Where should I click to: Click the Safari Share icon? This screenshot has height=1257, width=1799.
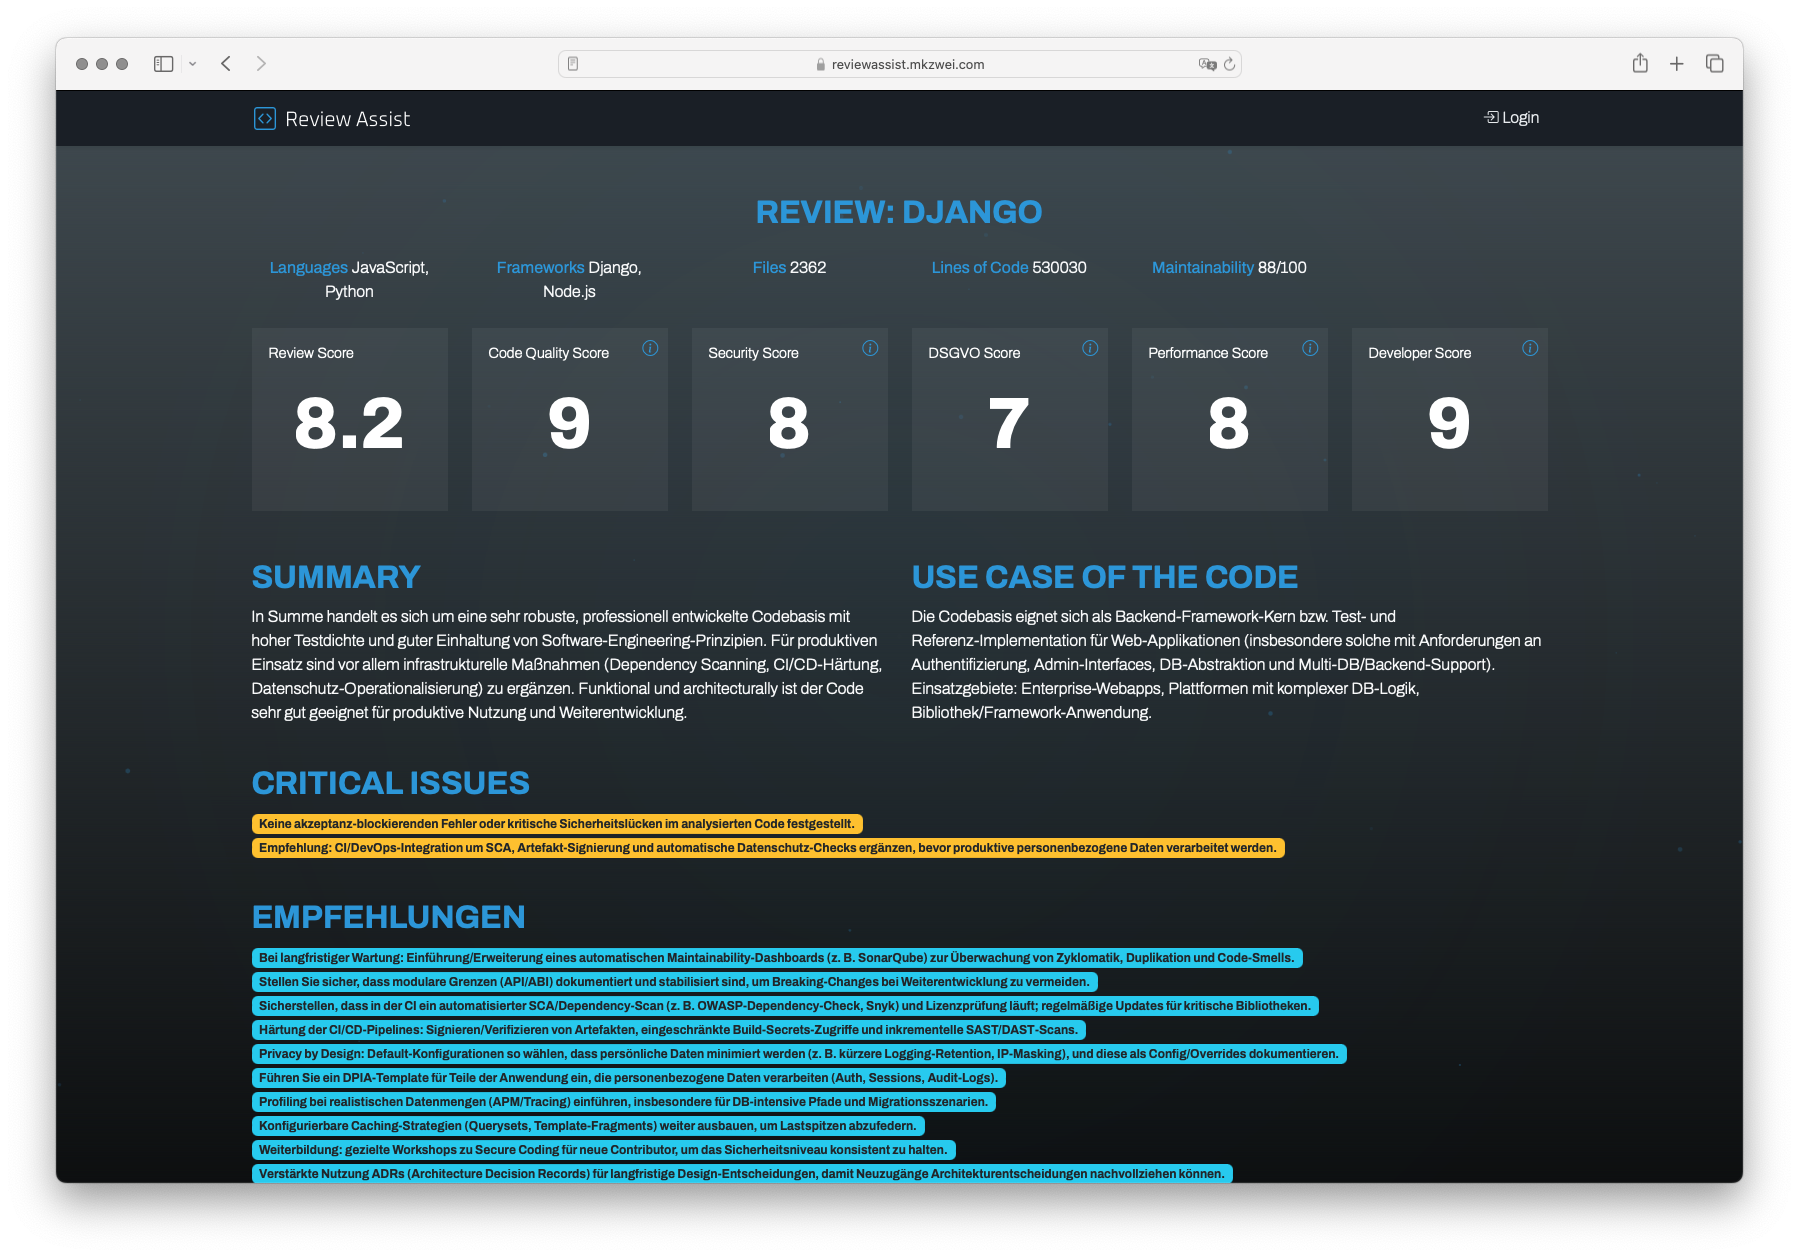pyautogui.click(x=1640, y=64)
